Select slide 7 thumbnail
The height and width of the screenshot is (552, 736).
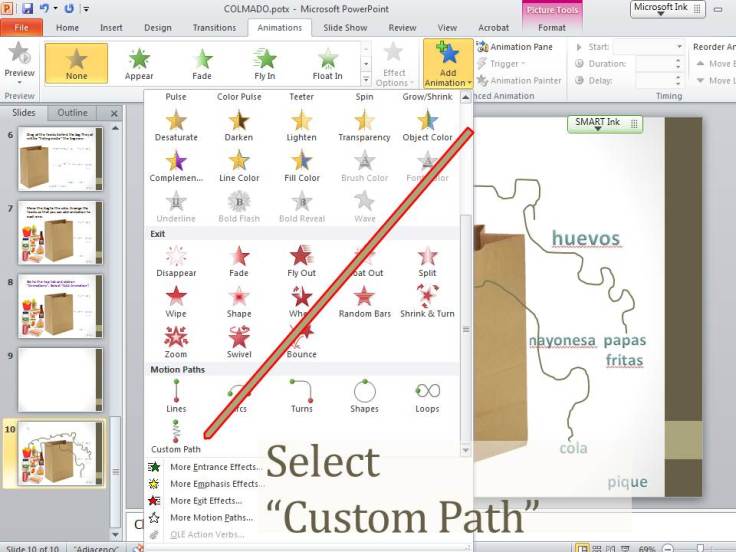[60, 232]
